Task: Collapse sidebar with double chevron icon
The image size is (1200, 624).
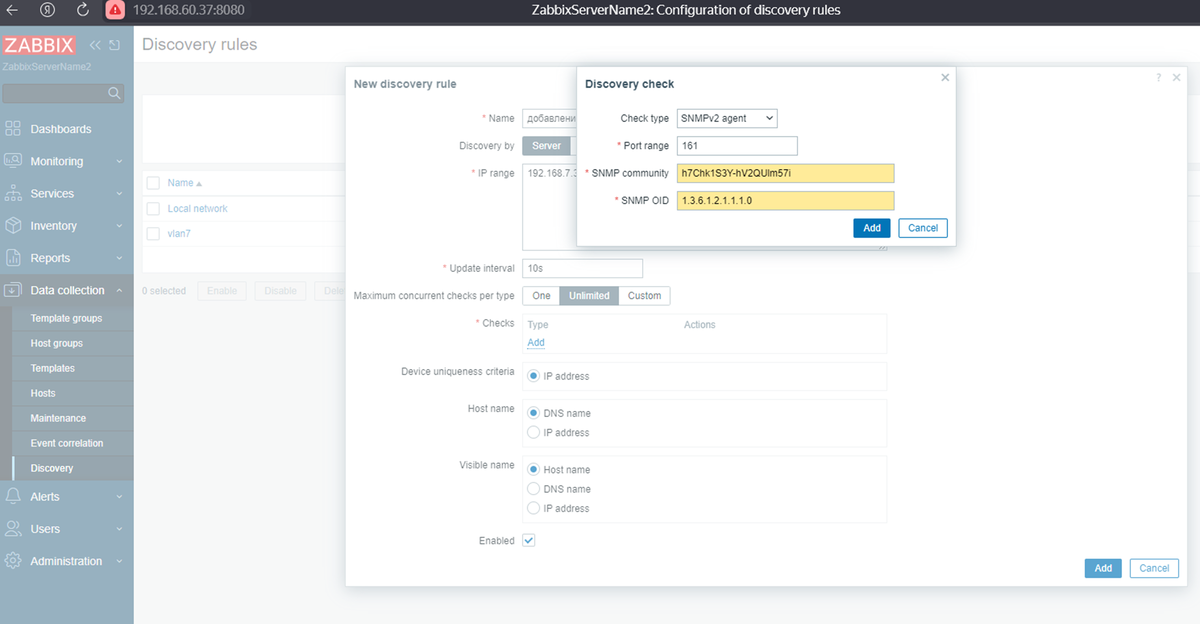Action: (96, 45)
